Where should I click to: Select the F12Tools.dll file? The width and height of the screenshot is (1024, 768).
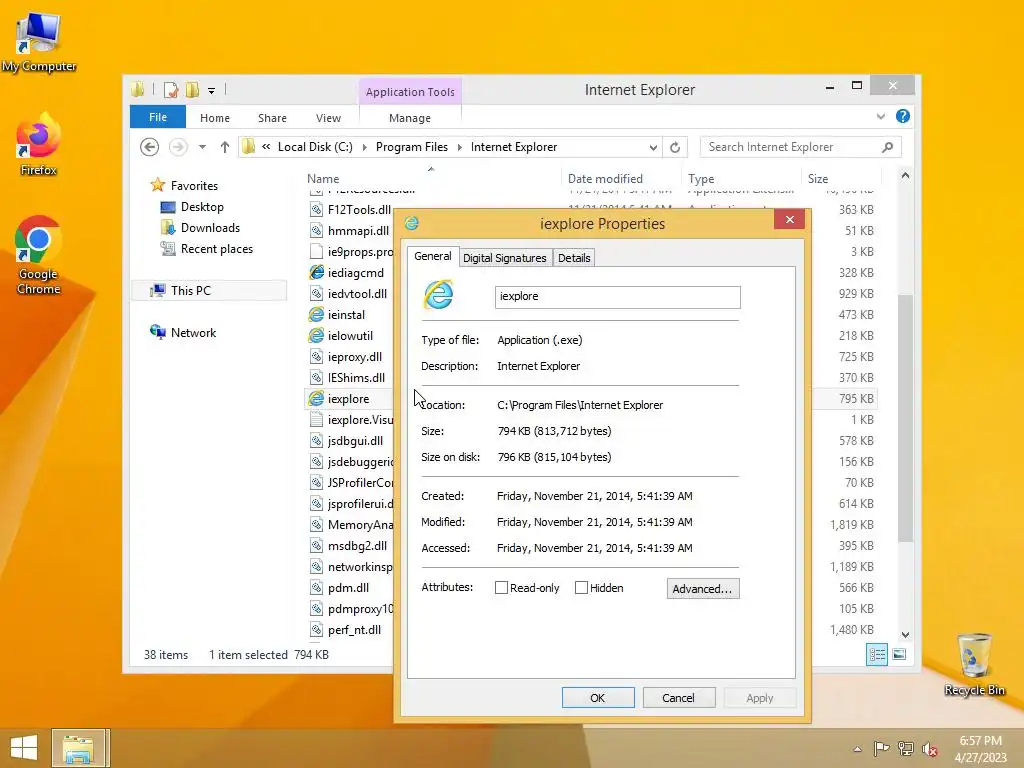359,210
